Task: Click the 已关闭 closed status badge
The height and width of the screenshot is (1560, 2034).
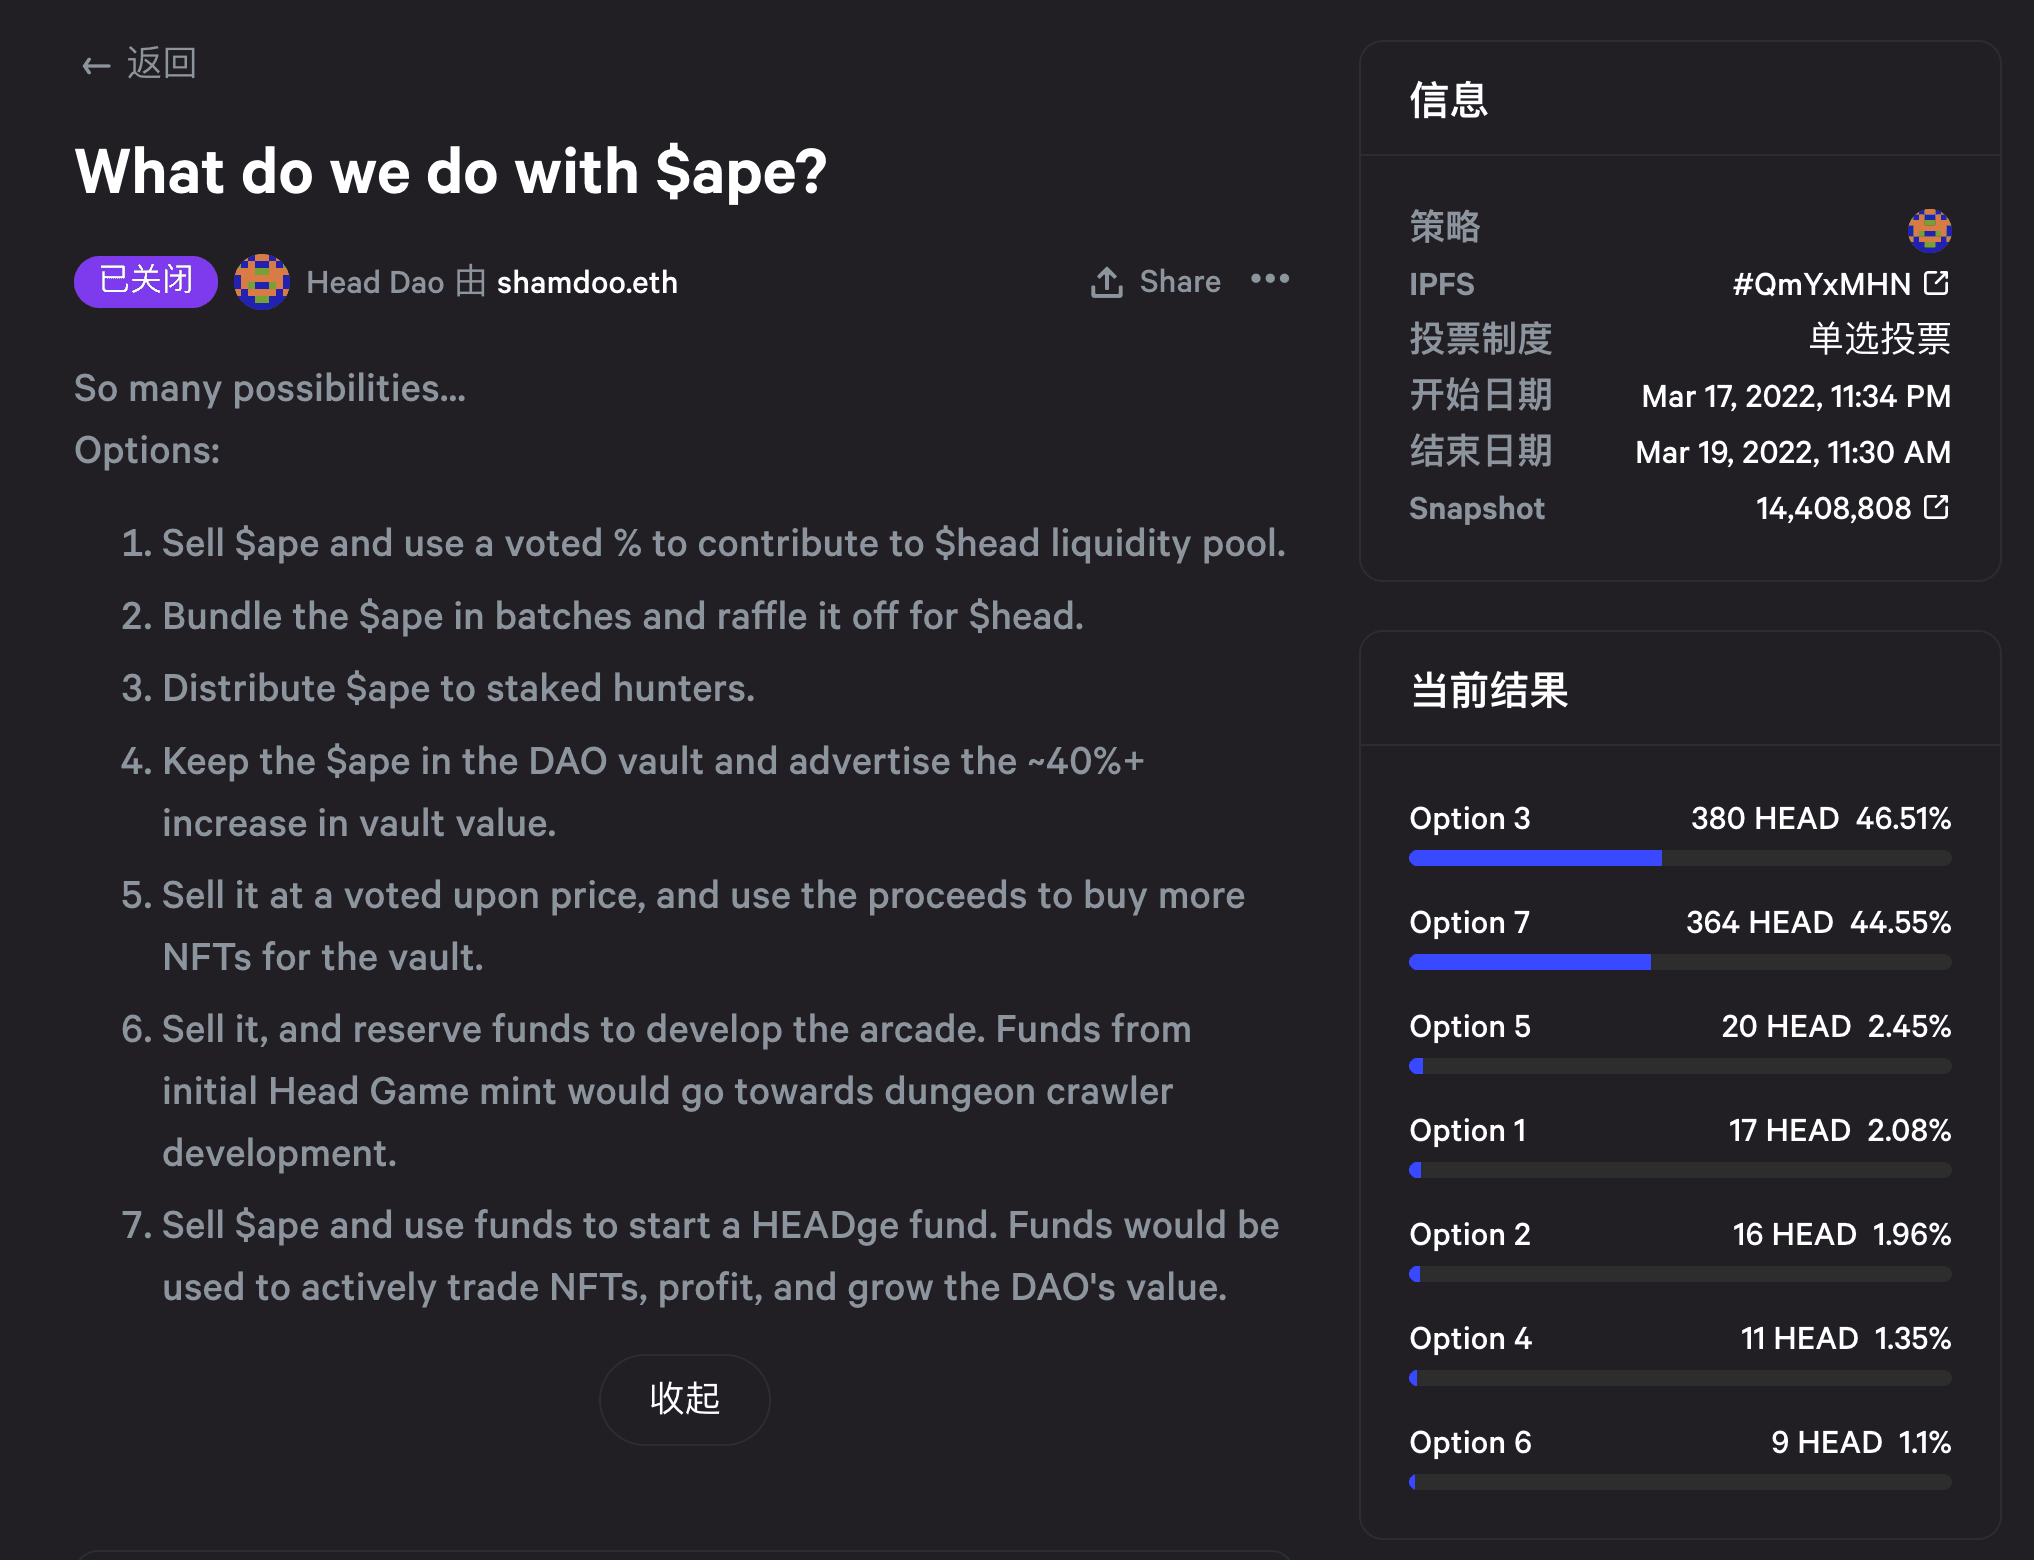Action: pyautogui.click(x=146, y=281)
